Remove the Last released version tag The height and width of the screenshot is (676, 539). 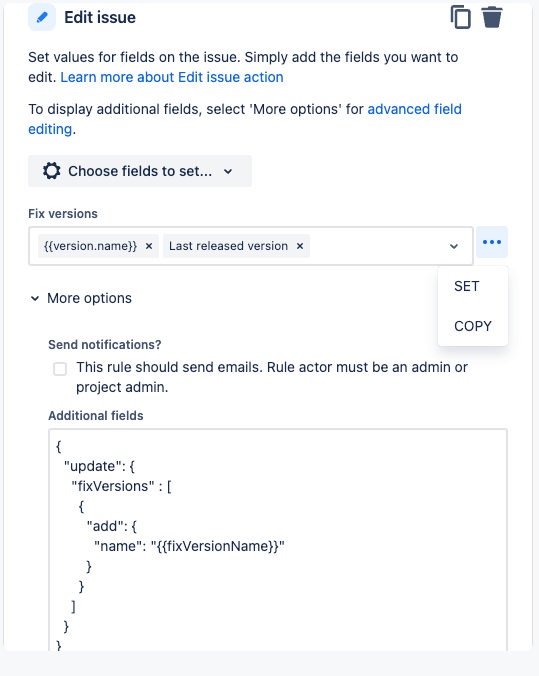(300, 246)
